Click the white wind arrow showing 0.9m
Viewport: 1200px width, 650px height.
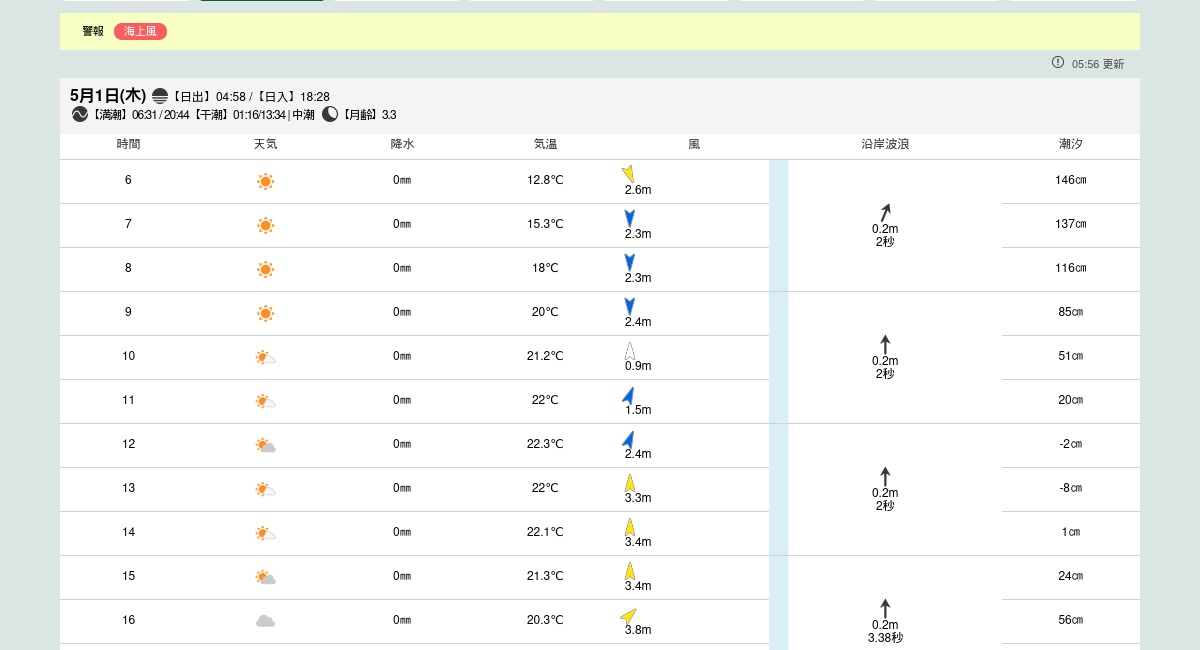630,351
